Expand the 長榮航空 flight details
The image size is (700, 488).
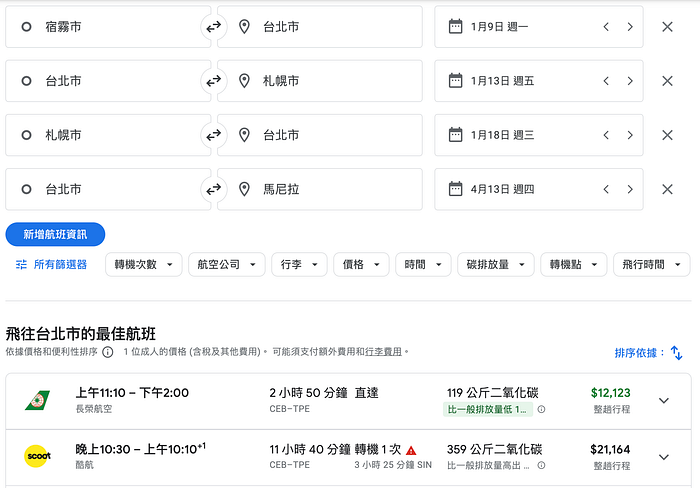point(664,400)
